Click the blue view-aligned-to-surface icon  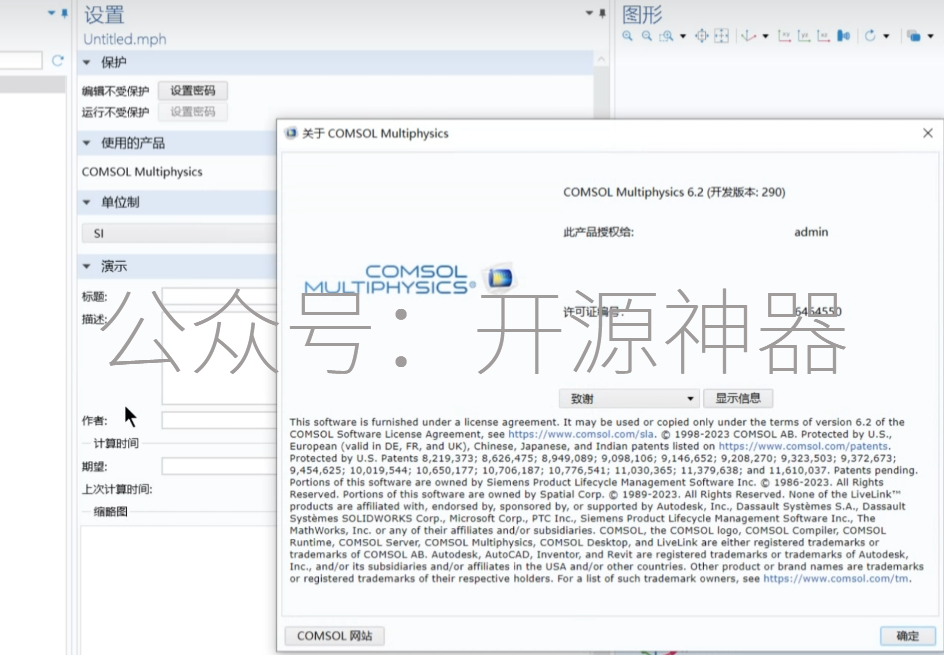point(843,36)
